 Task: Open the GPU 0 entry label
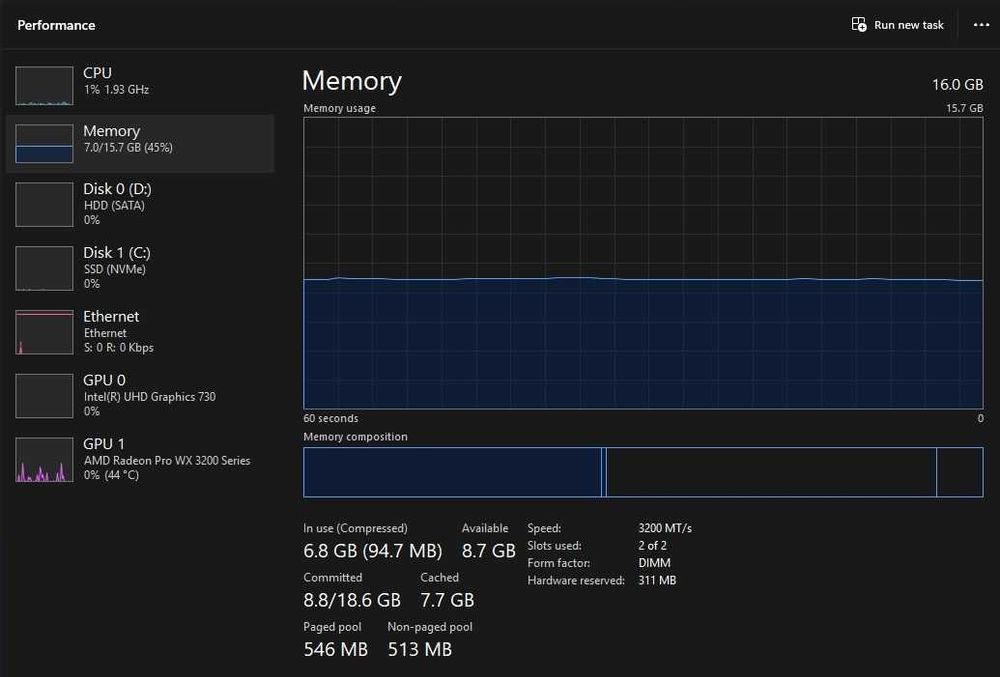104,380
